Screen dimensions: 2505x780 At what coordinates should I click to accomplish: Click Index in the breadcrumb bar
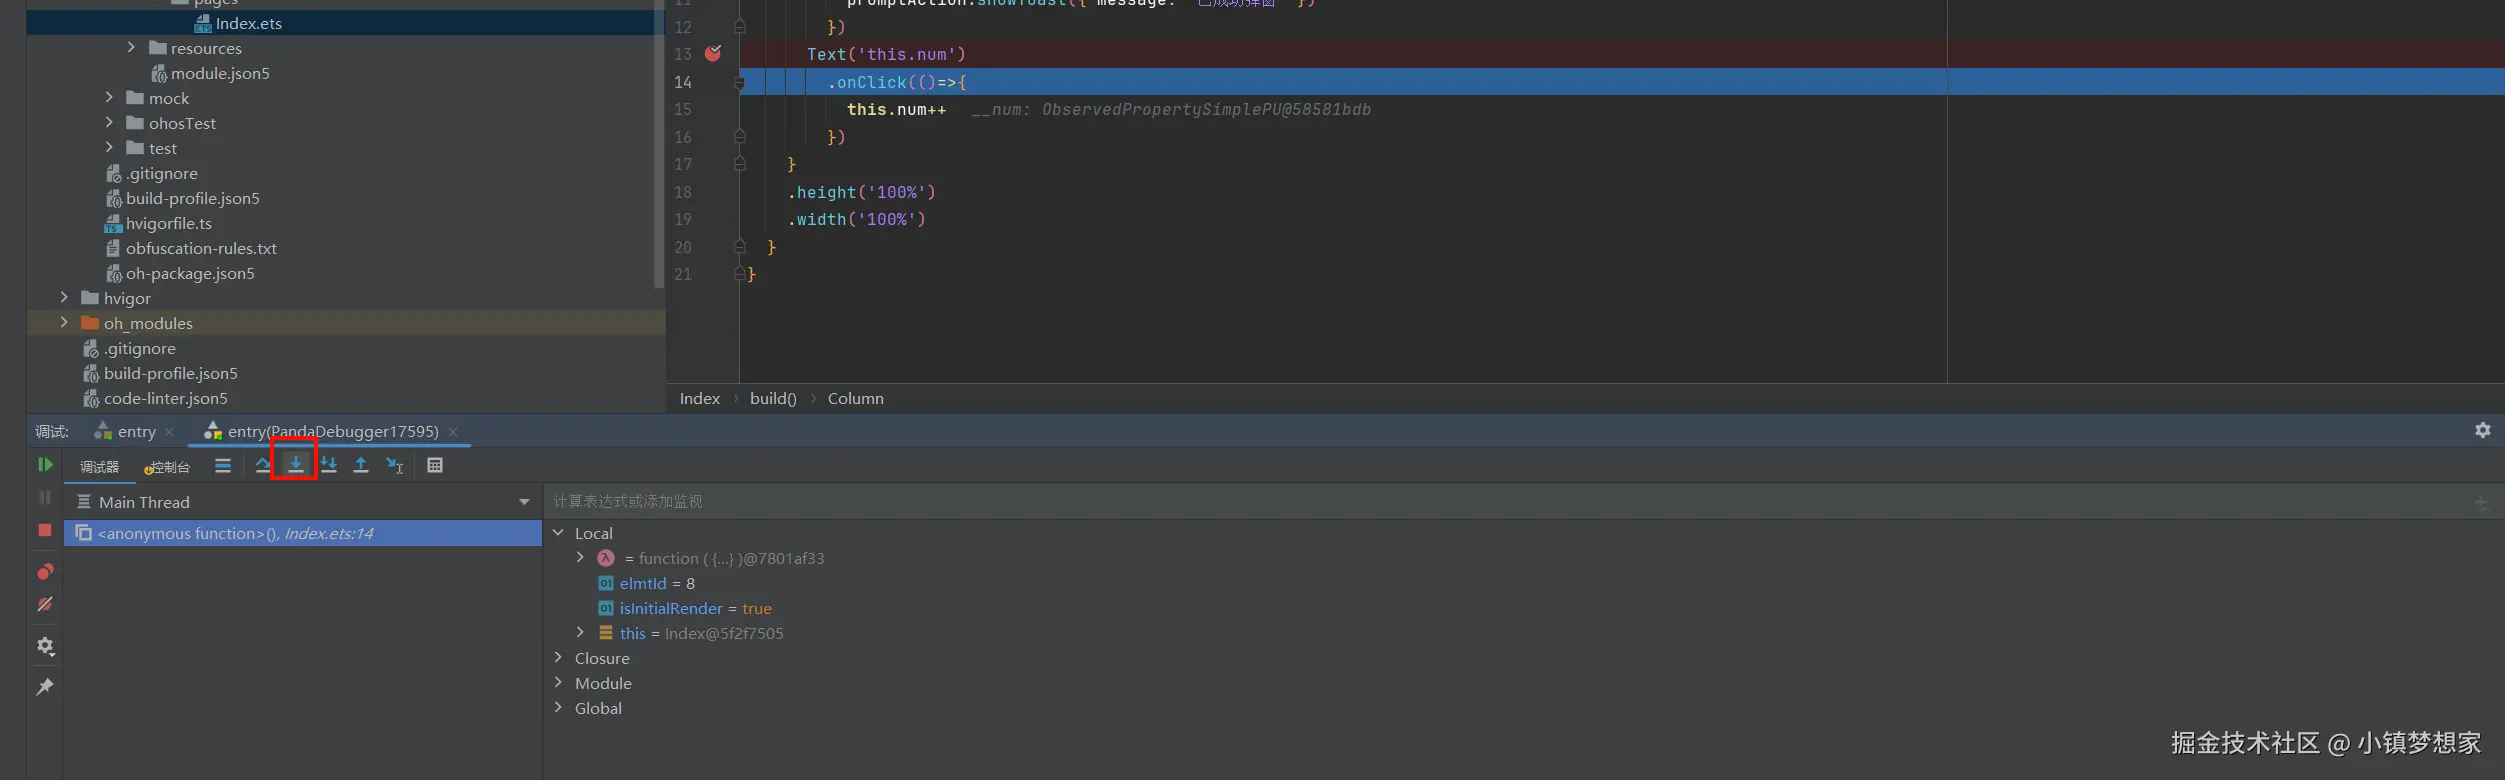(x=700, y=398)
